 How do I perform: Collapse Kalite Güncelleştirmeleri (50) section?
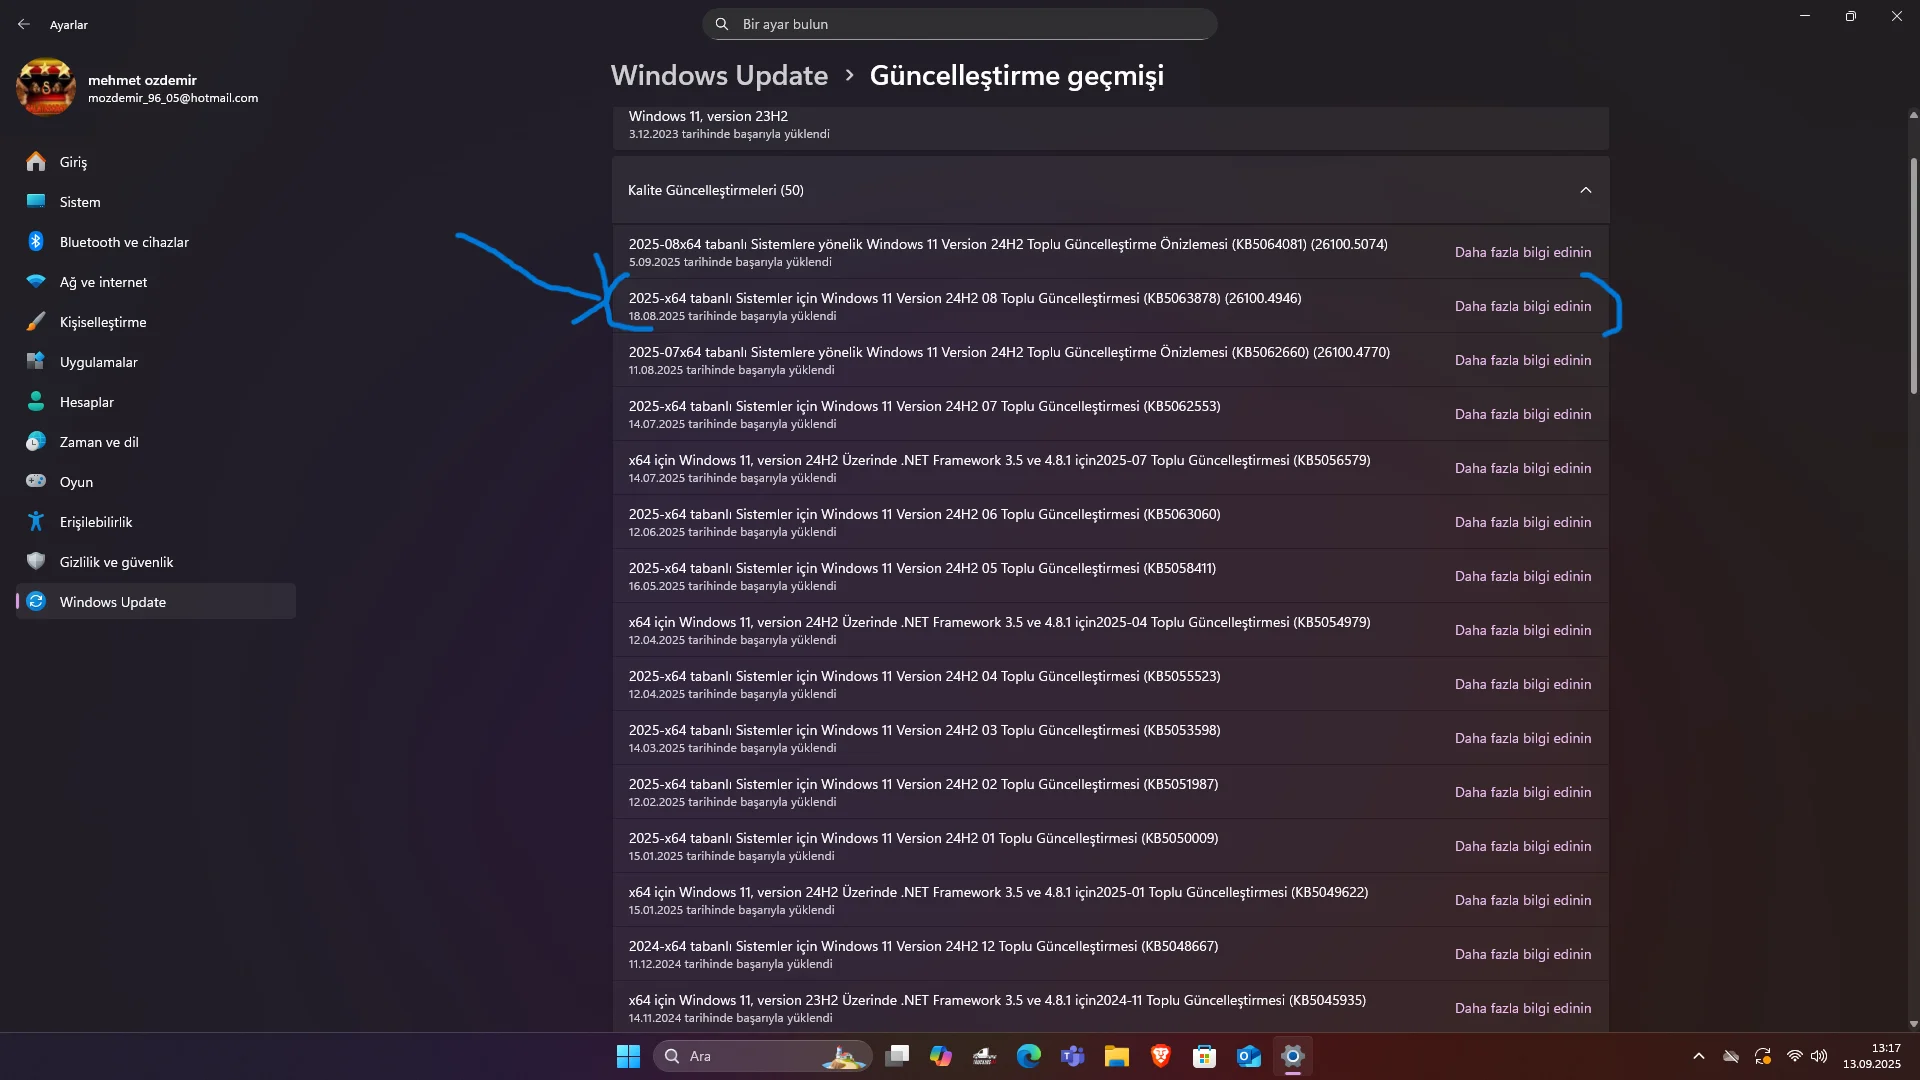point(1585,190)
